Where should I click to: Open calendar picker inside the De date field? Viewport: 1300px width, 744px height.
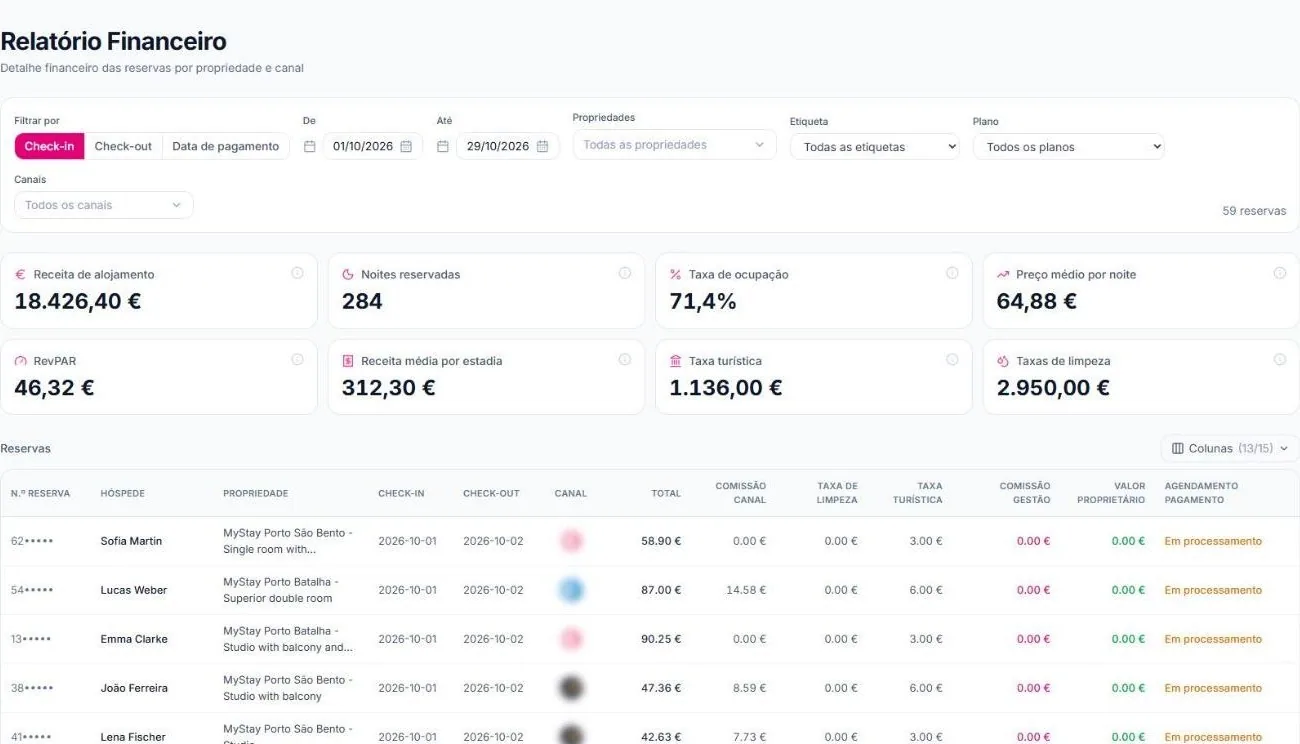(x=406, y=146)
